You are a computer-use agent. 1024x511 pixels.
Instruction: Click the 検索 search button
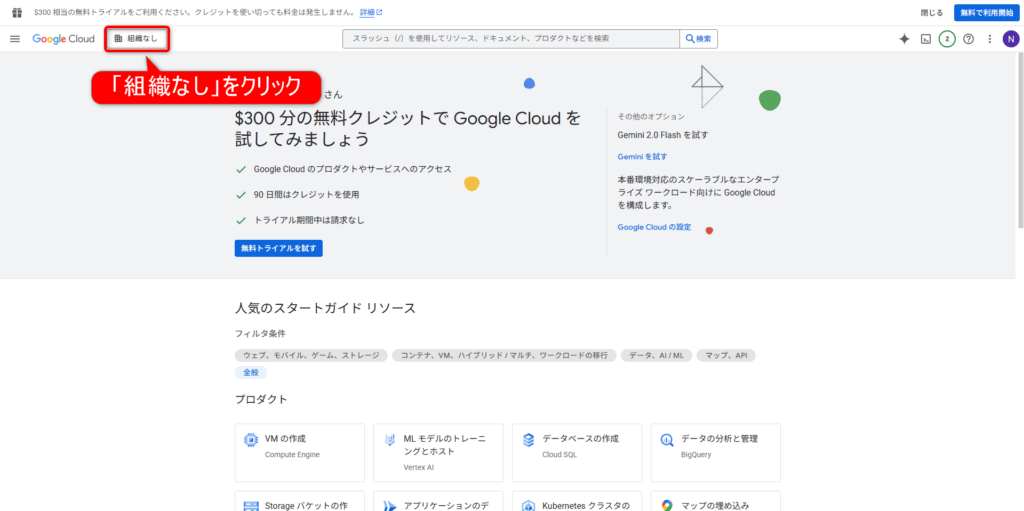click(698, 39)
